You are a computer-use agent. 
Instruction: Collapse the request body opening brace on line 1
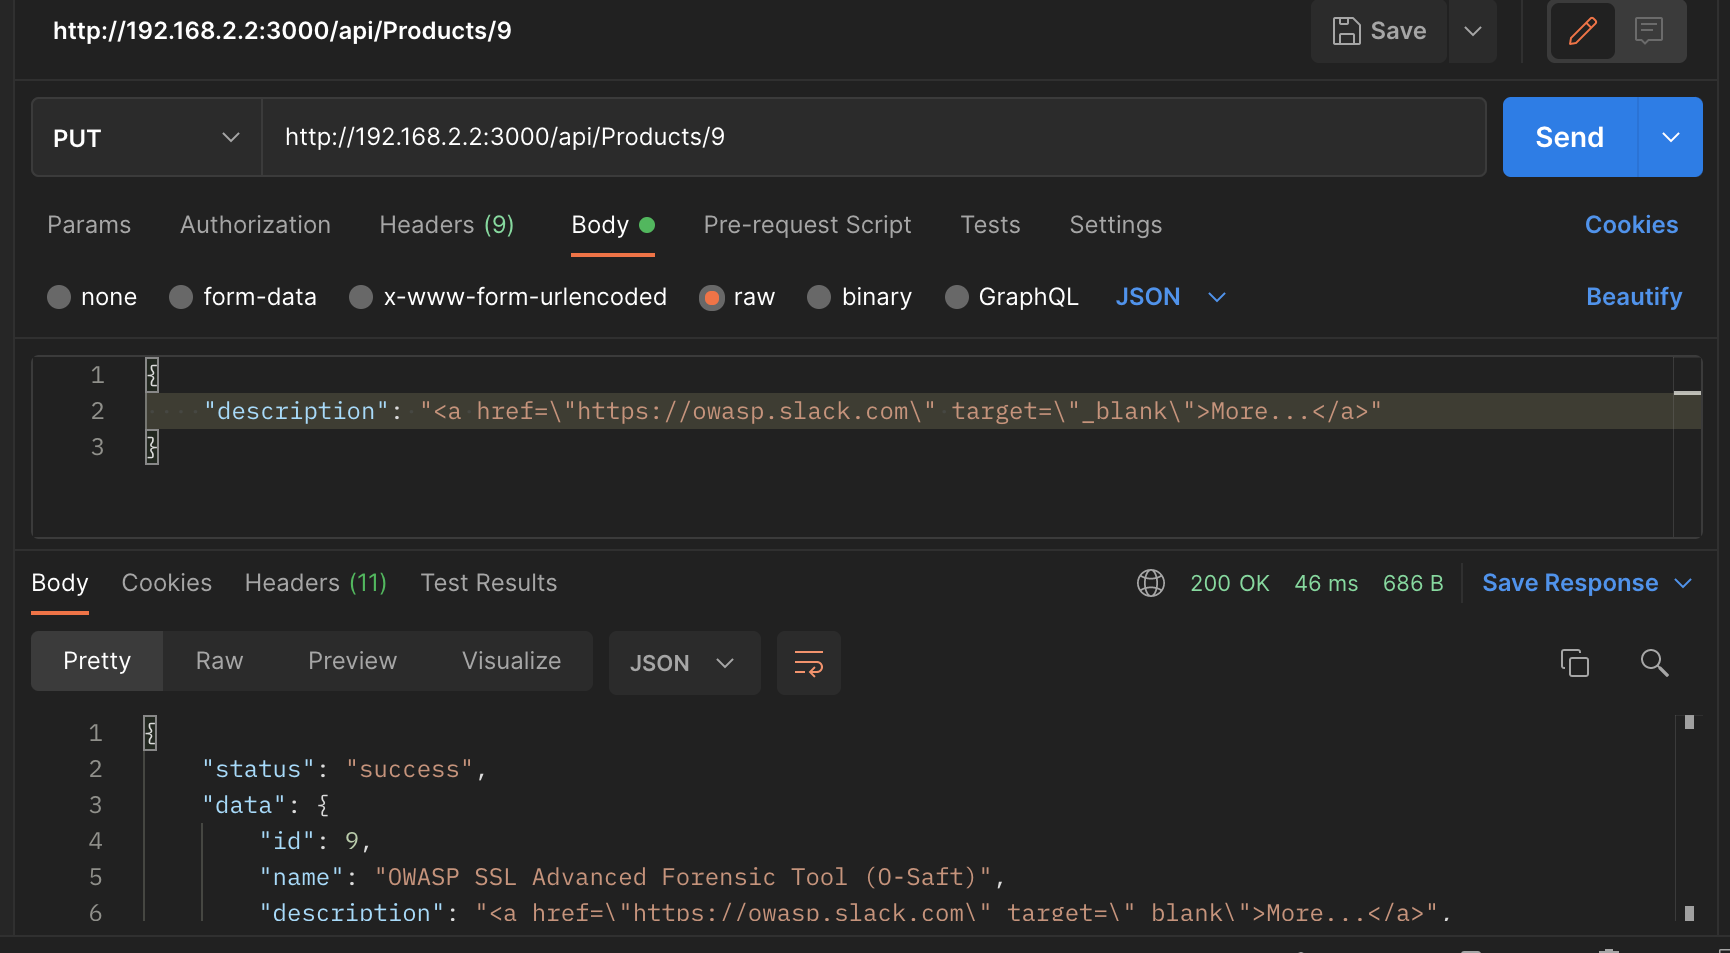[x=152, y=375]
